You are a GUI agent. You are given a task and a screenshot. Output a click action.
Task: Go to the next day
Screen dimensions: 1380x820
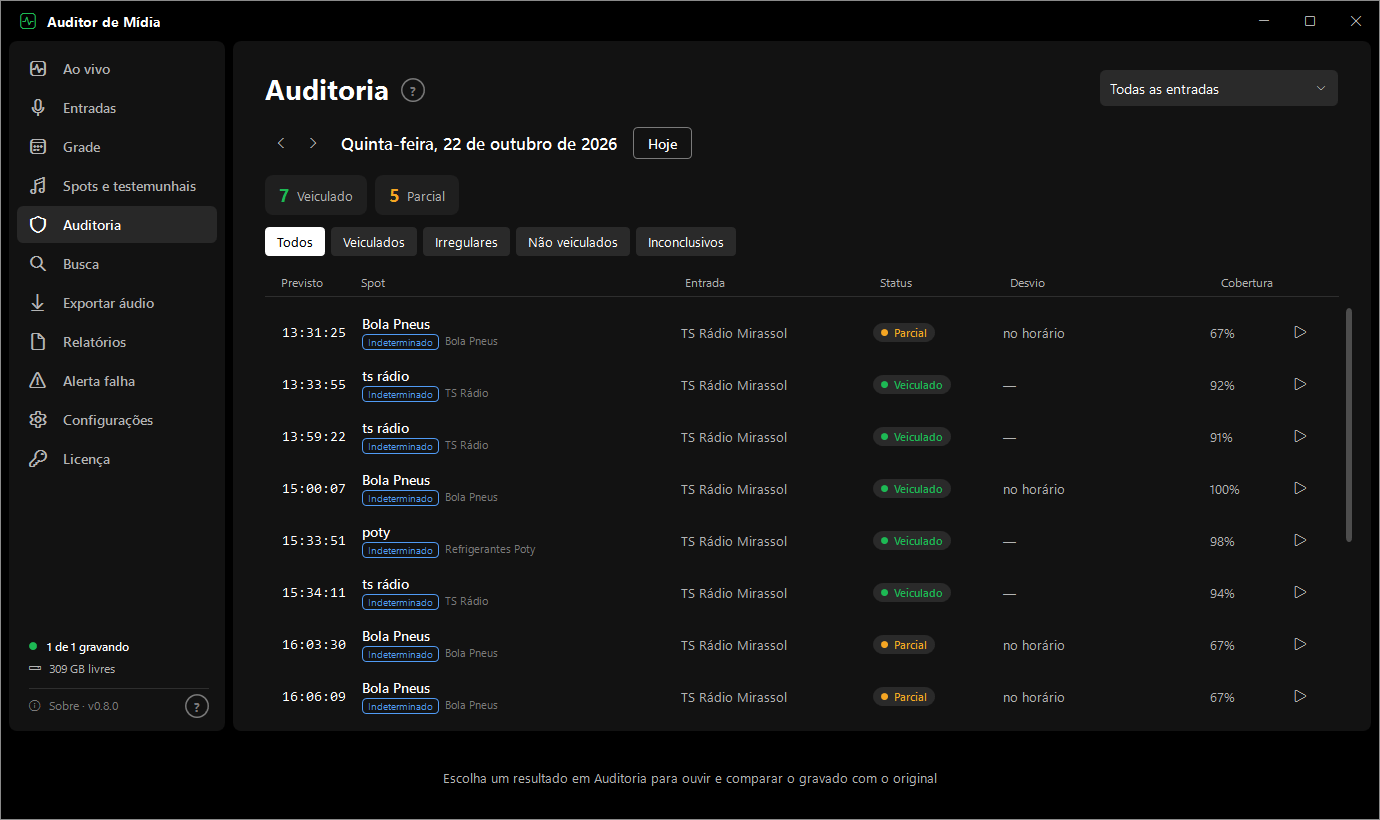click(x=313, y=143)
